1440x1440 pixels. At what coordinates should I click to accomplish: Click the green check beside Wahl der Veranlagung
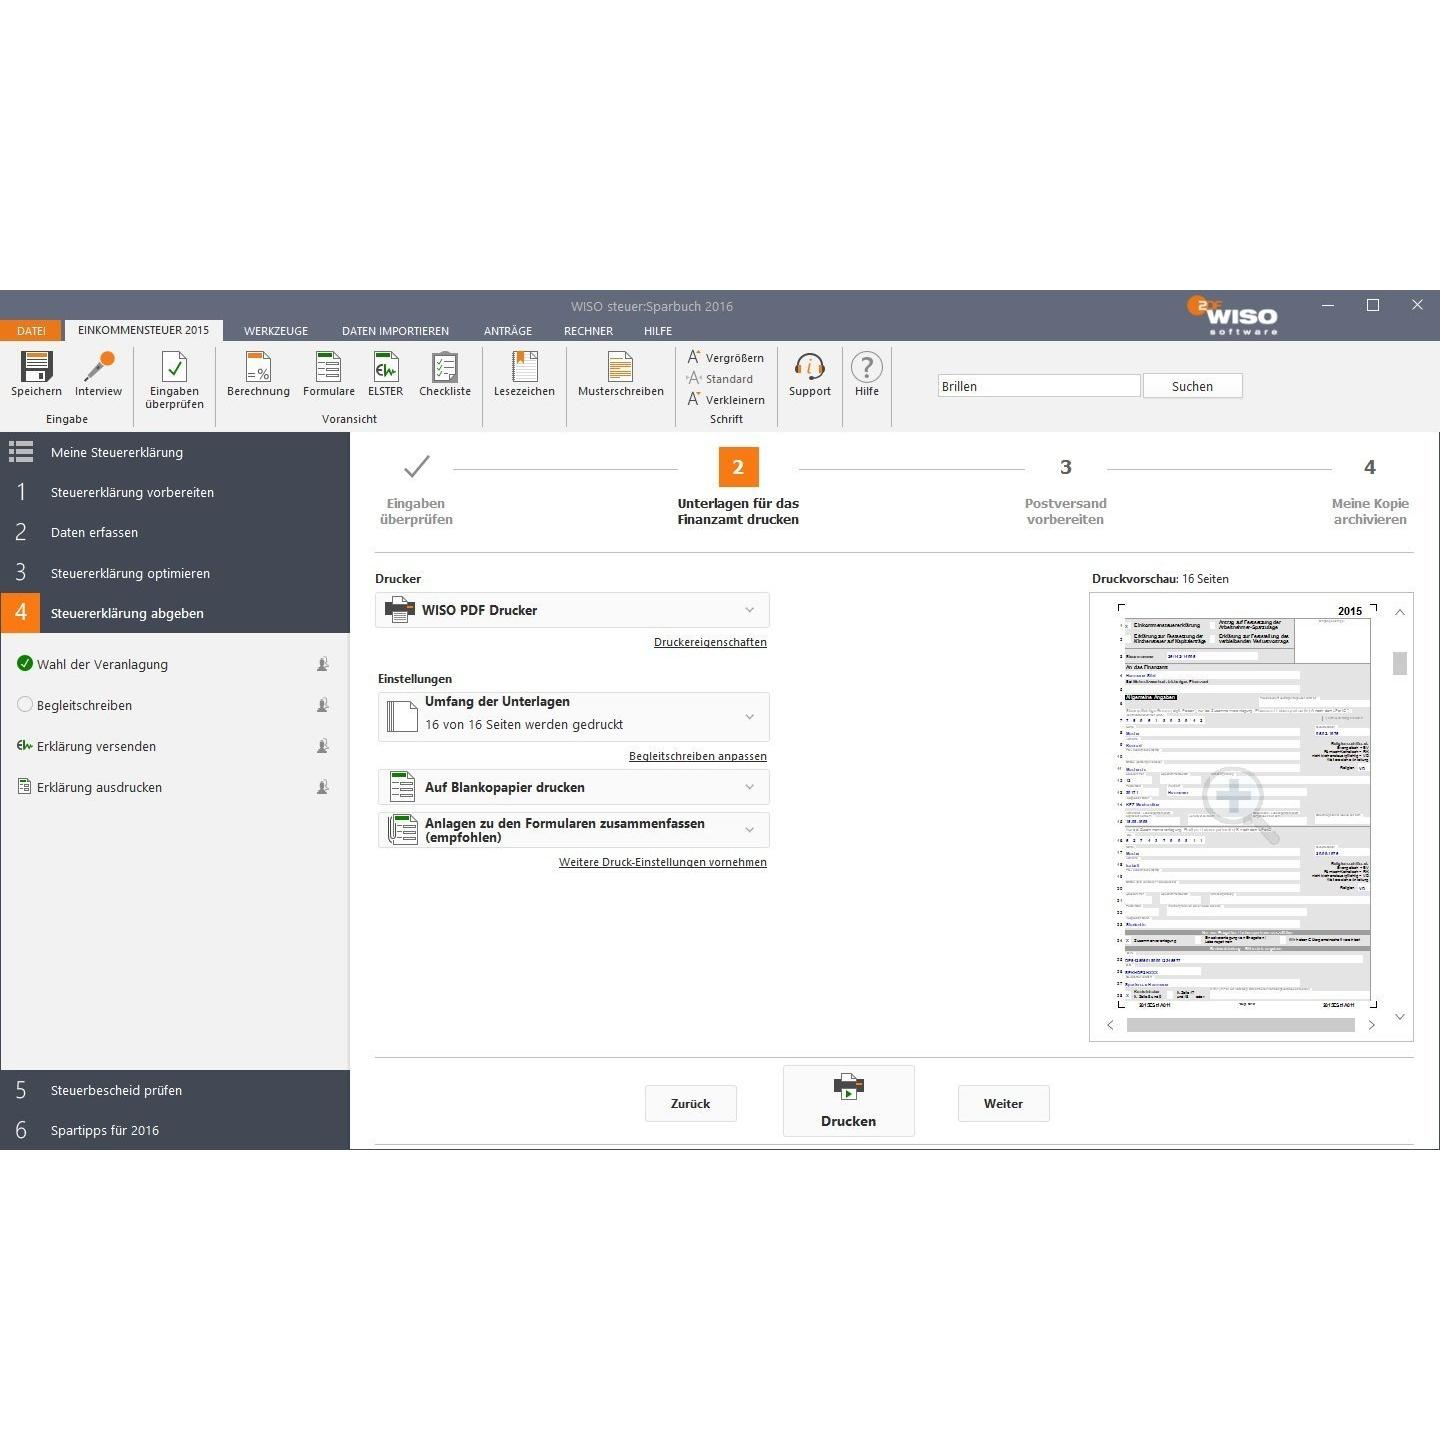pos(25,663)
